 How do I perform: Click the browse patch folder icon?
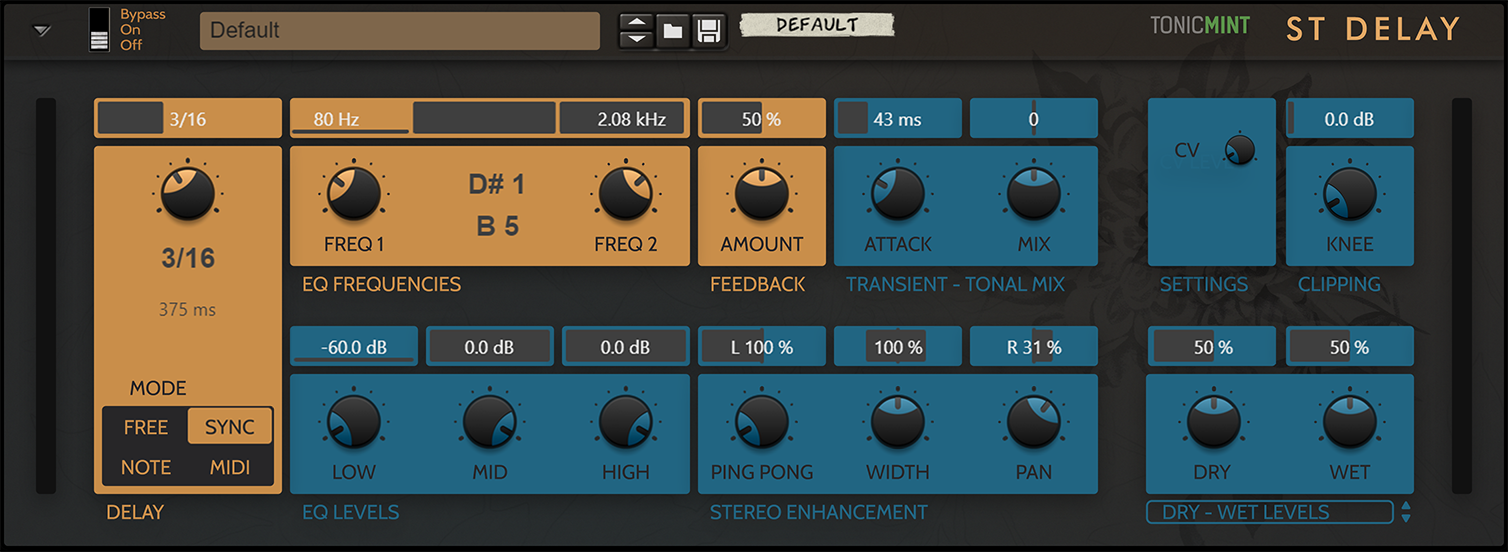point(673,31)
